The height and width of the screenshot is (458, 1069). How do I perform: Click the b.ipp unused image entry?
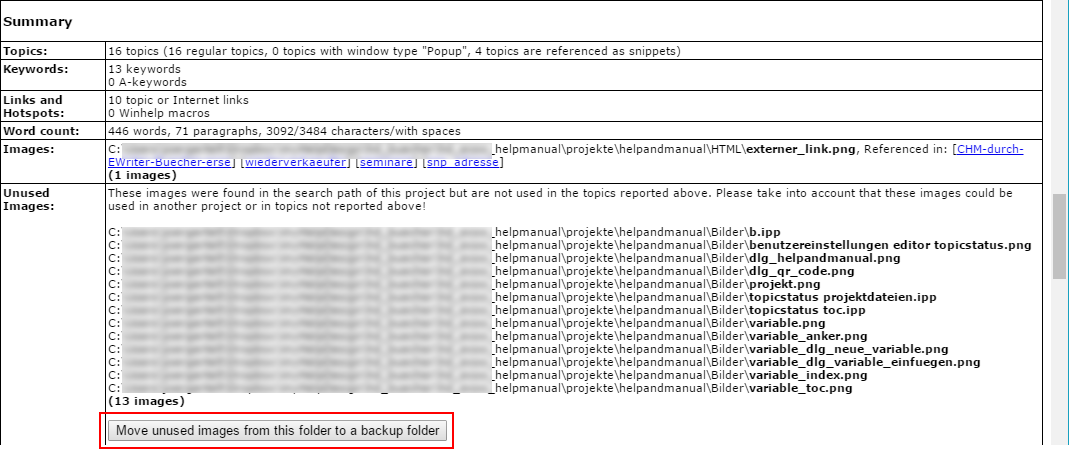click(765, 232)
